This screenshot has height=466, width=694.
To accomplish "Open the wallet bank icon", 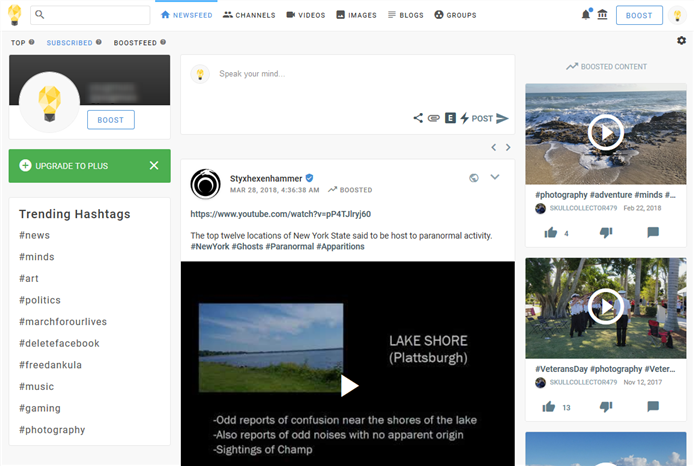I will point(601,15).
